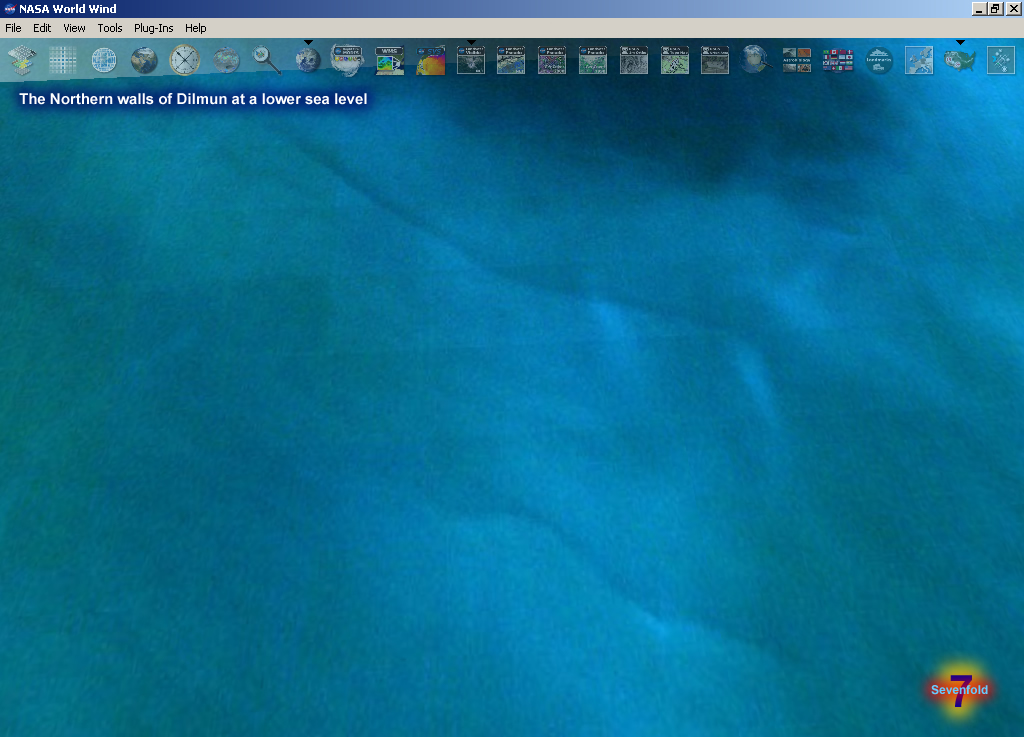Open the four-photo Astrobiology thumbnails icon
This screenshot has width=1024, height=737.
[797, 60]
